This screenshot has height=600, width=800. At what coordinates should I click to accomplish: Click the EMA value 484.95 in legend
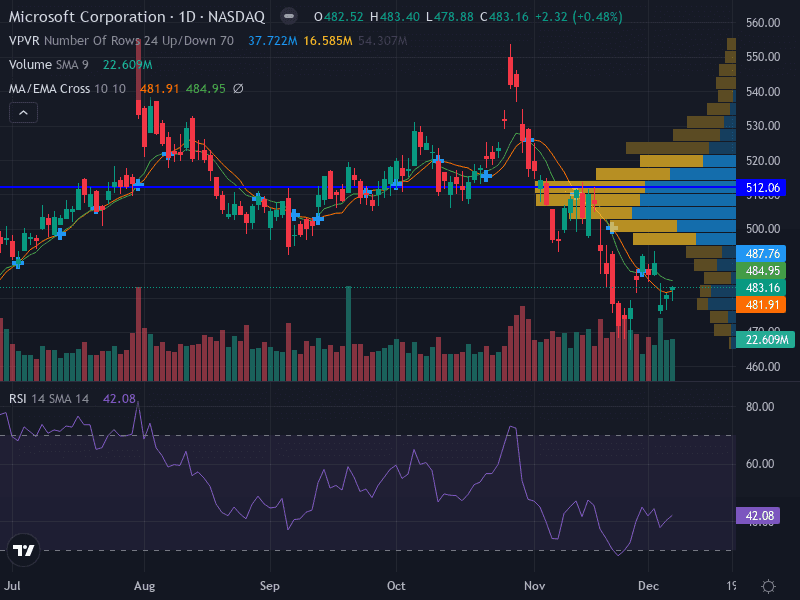pyautogui.click(x=205, y=89)
